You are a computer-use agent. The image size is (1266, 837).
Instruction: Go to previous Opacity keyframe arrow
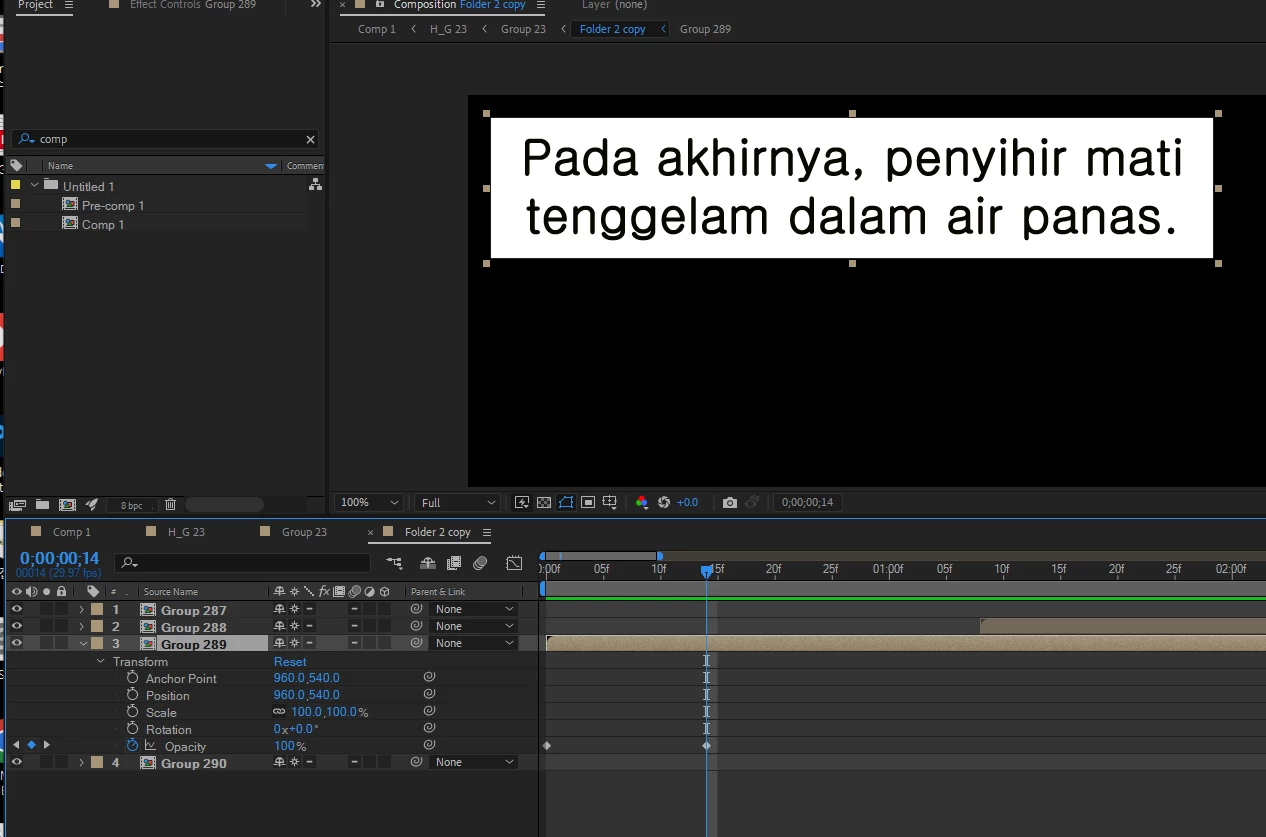[x=16, y=745]
